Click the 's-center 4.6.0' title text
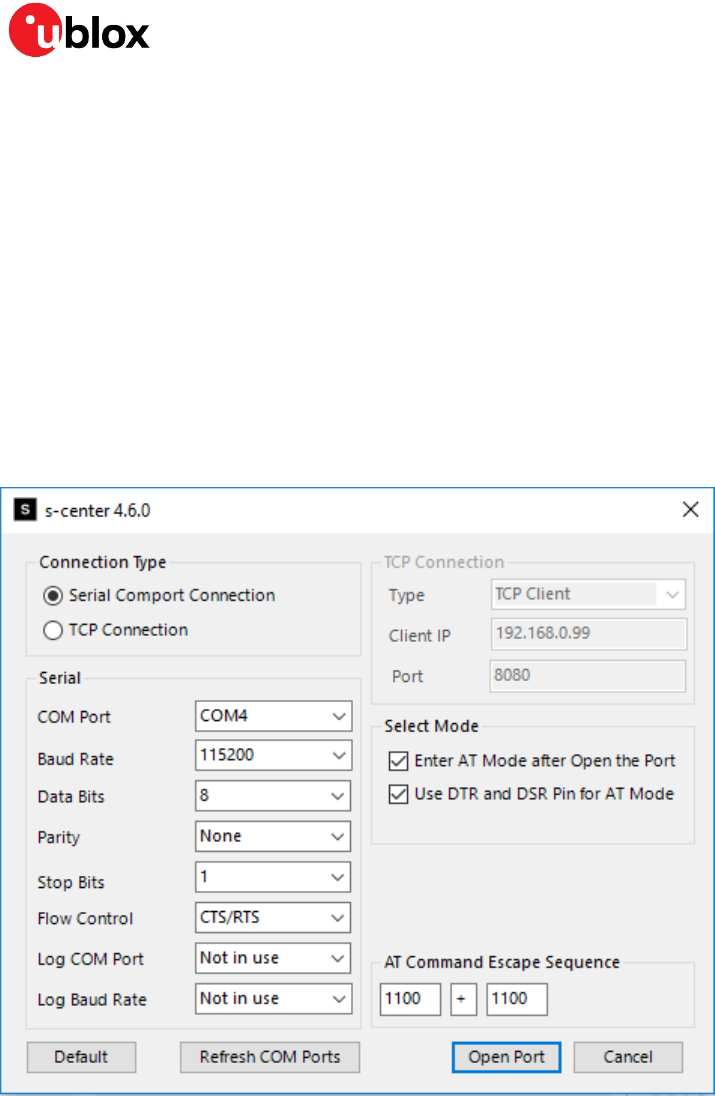The width and height of the screenshot is (715, 1096). pos(97,511)
